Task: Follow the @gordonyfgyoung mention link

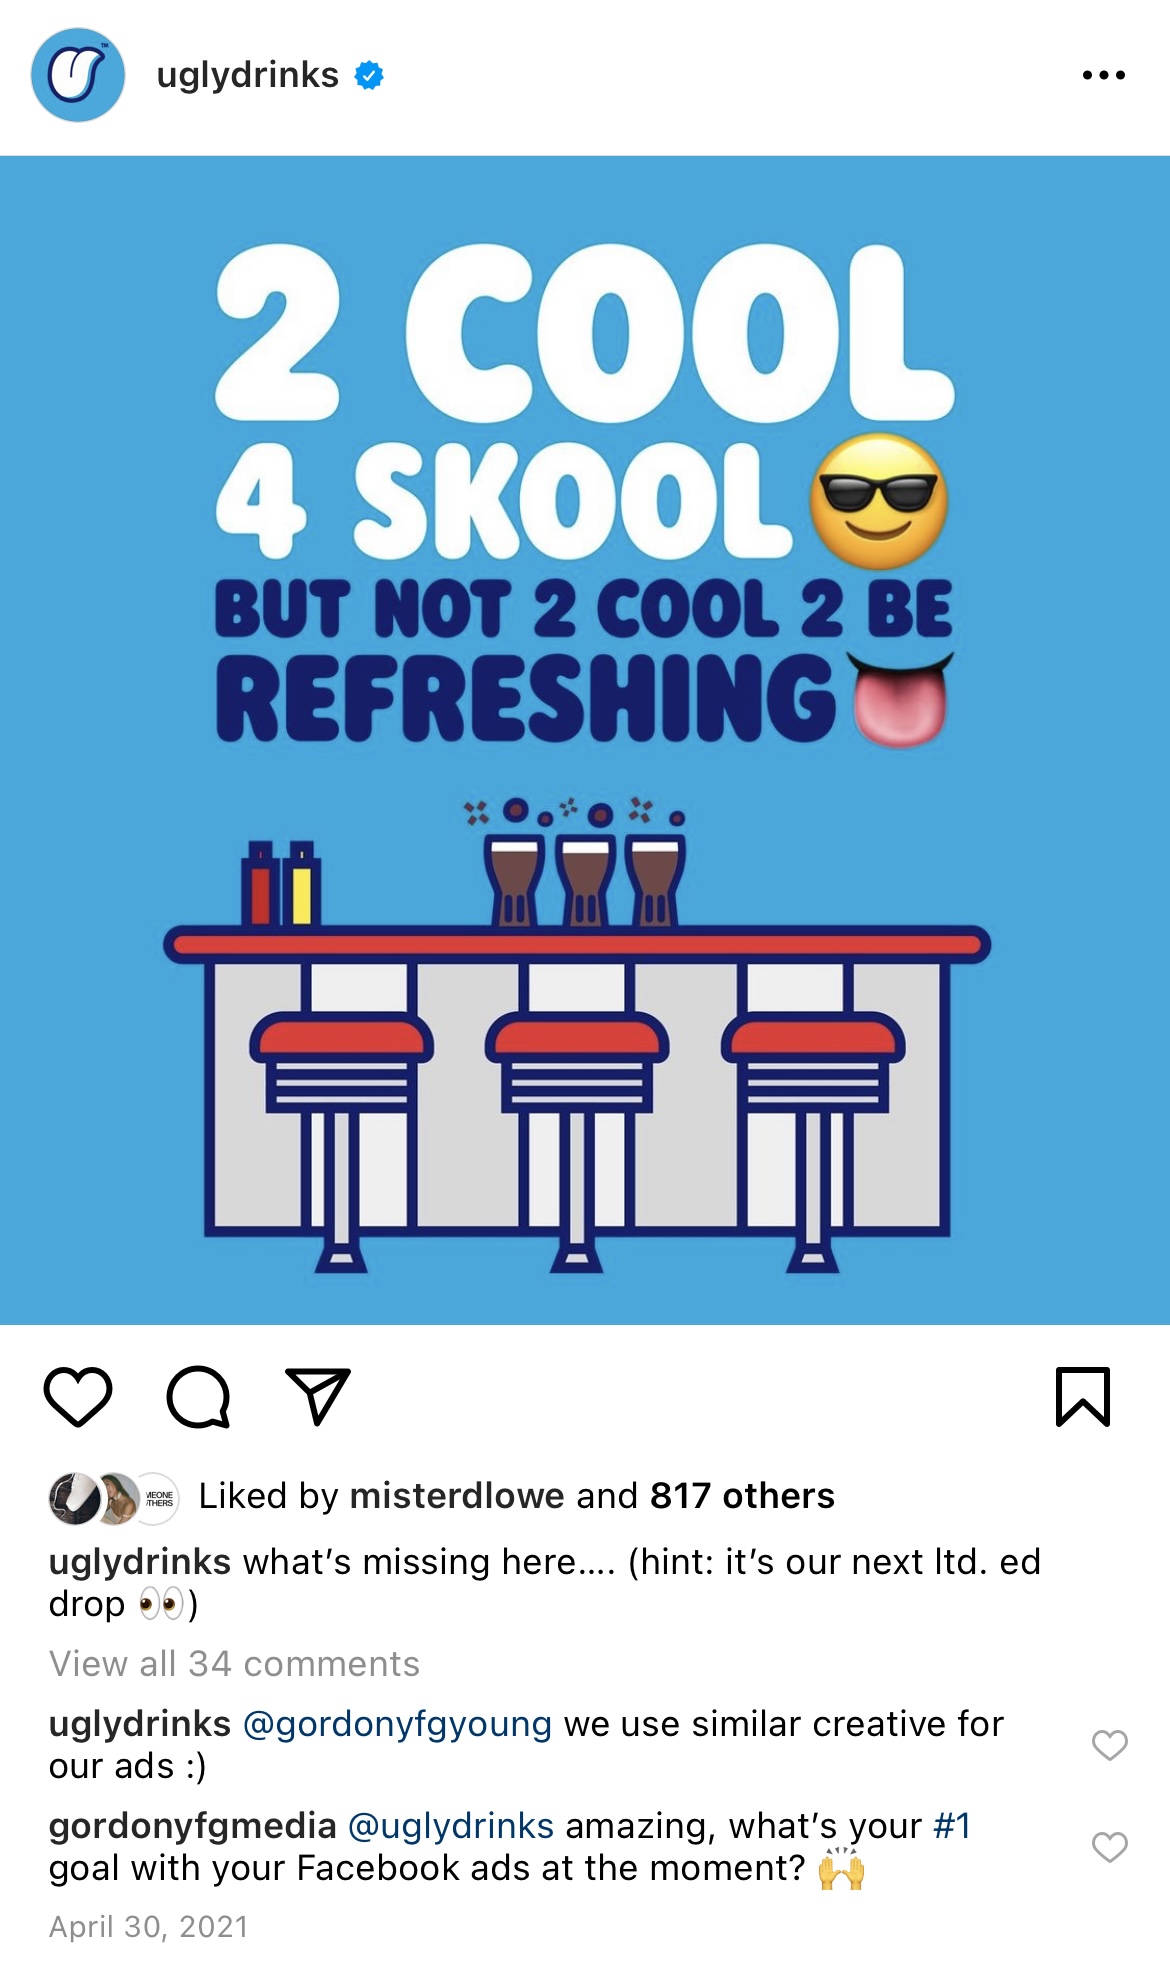Action: 397,1725
